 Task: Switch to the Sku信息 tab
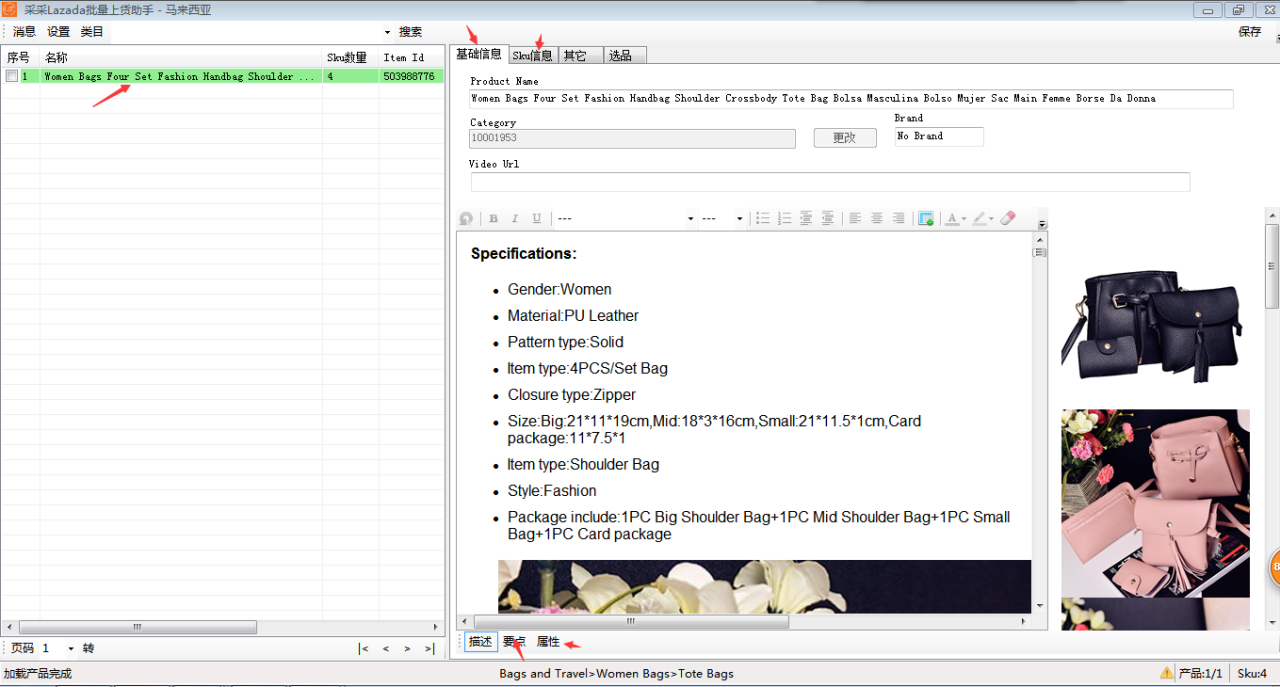[x=532, y=55]
